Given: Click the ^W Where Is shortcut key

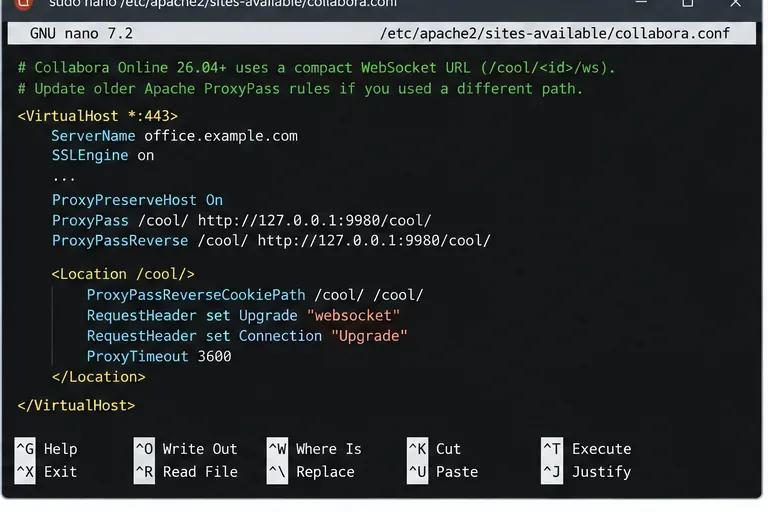Looking at the screenshot, I should click(277, 449).
